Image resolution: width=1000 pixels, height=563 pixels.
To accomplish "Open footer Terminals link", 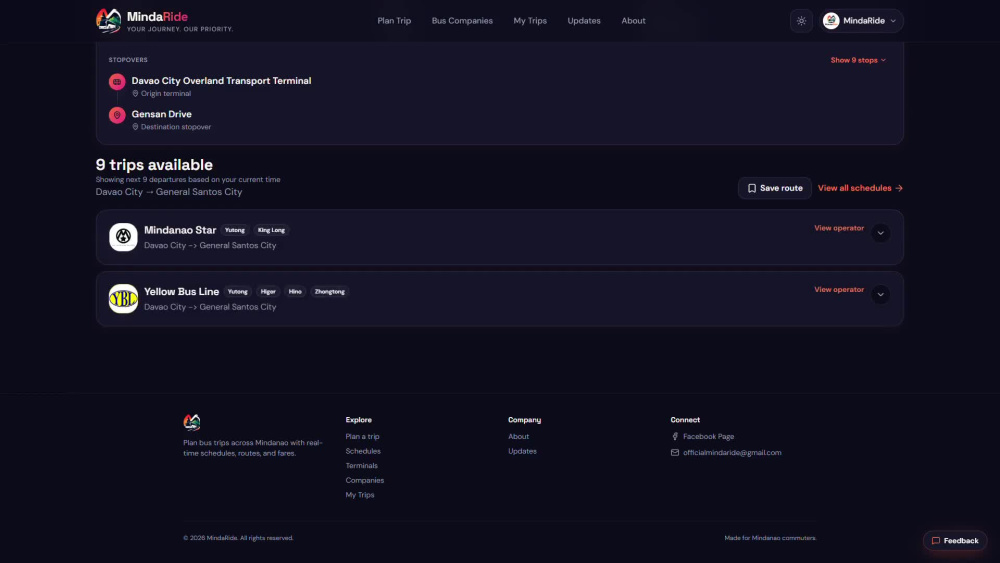I will click(x=362, y=466).
